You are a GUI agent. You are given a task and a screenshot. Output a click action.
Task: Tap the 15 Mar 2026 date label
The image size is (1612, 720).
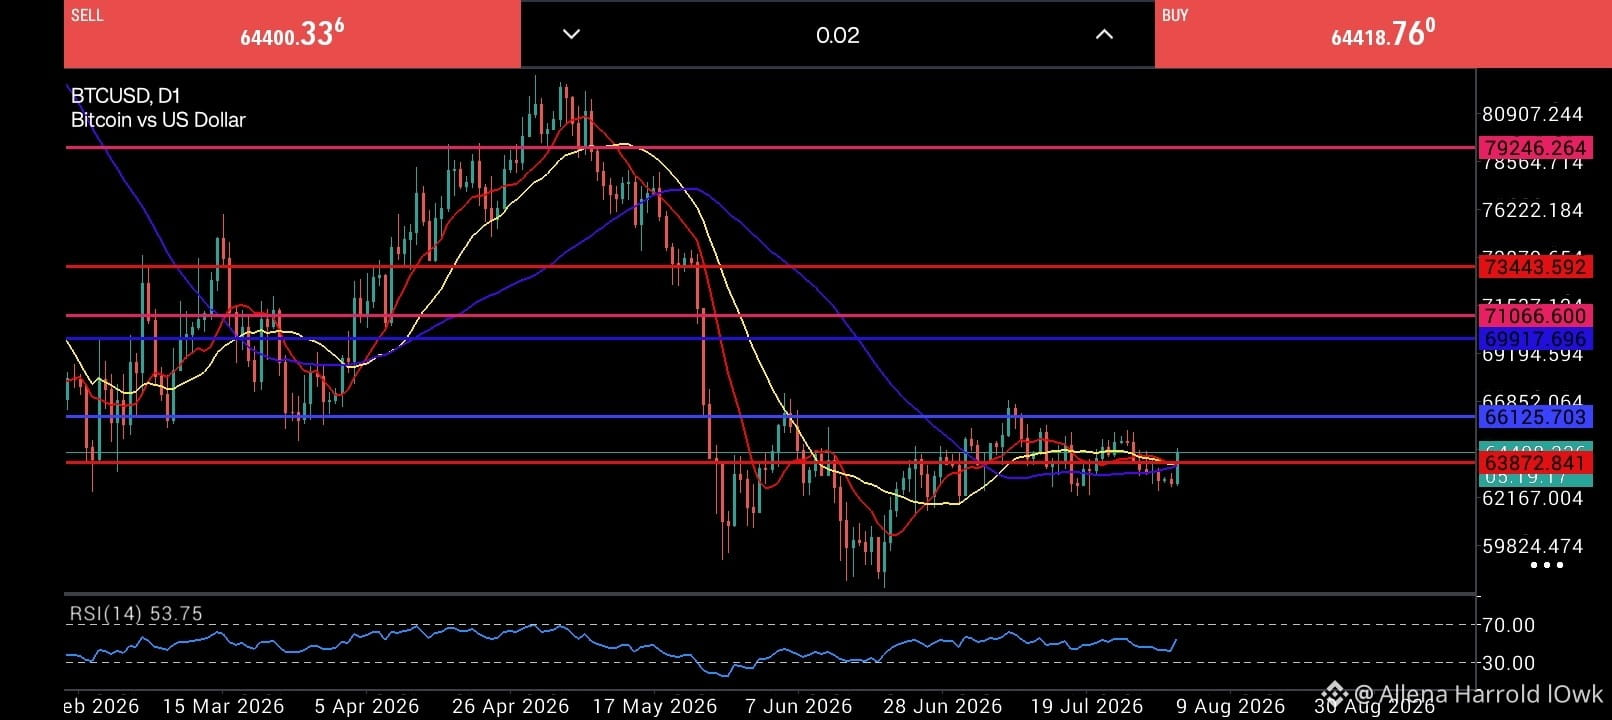pos(224,707)
